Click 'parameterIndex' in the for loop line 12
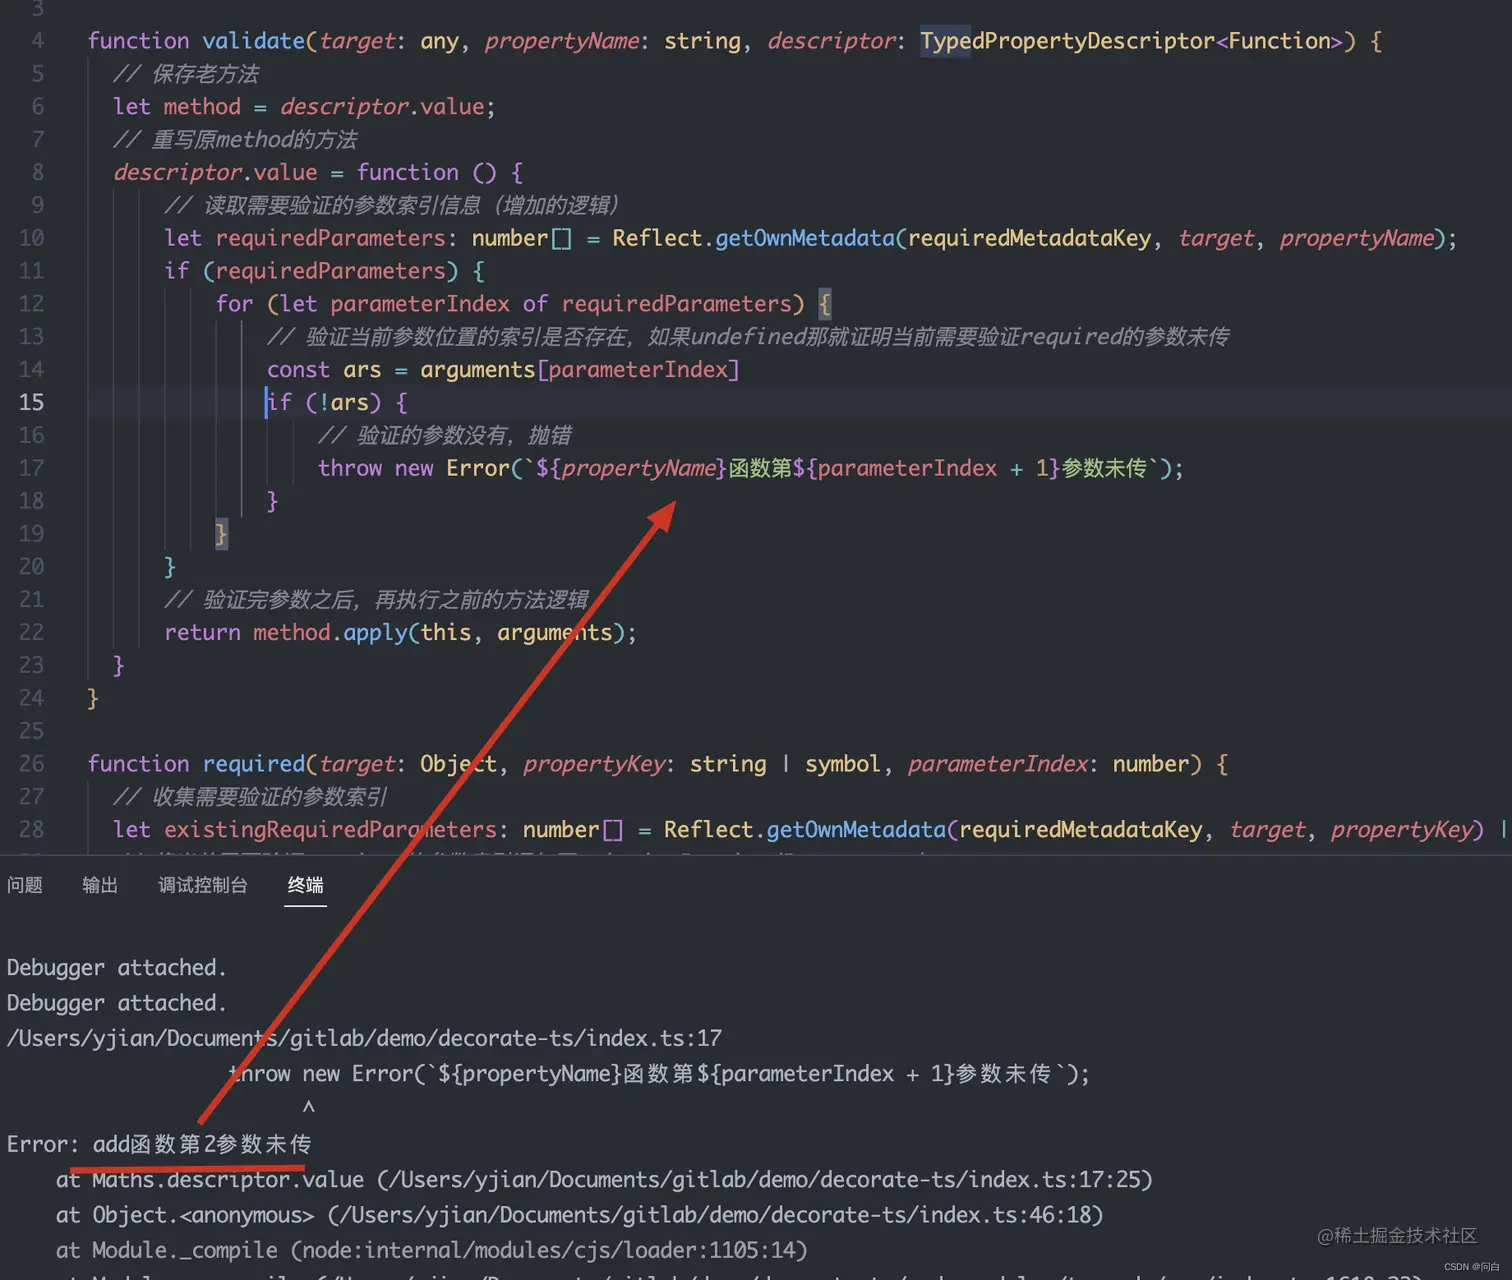The width and height of the screenshot is (1512, 1280). (x=420, y=304)
